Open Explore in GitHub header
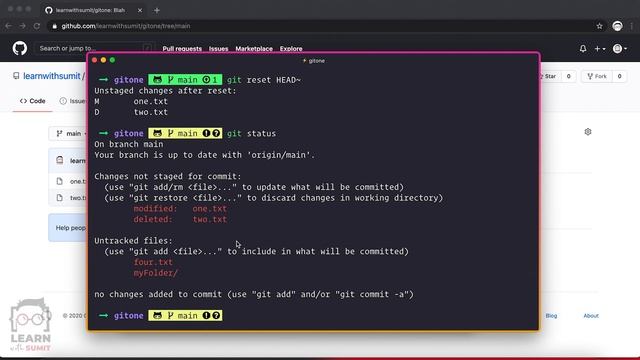The image size is (640, 360). click(291, 49)
